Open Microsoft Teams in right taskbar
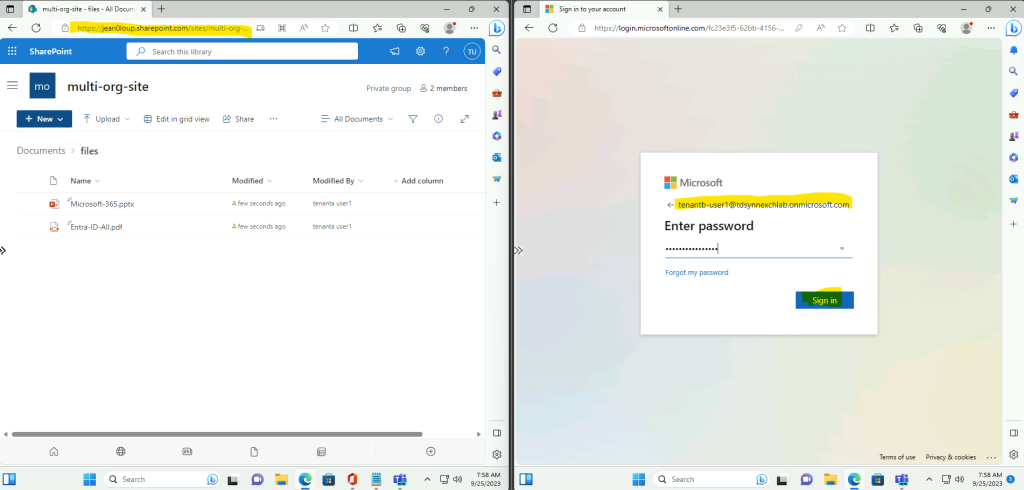1024x490 pixels. (x=901, y=479)
